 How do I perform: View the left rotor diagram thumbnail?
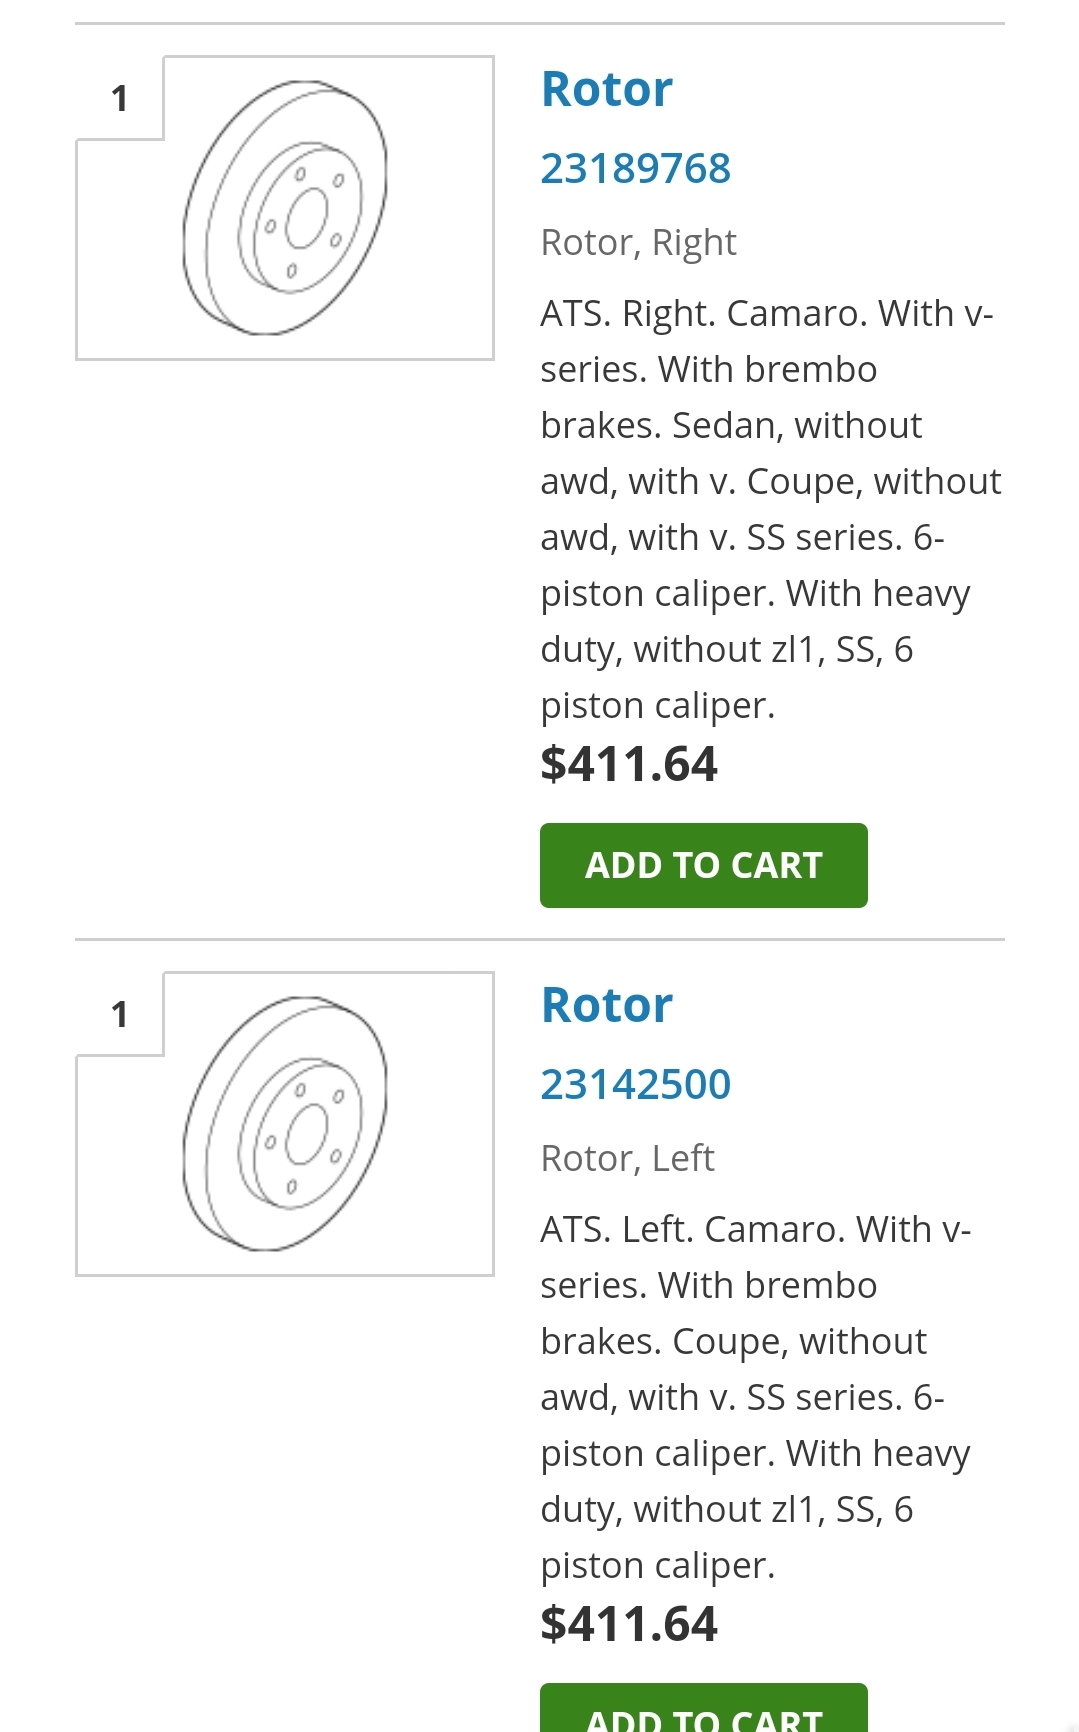(x=285, y=1124)
